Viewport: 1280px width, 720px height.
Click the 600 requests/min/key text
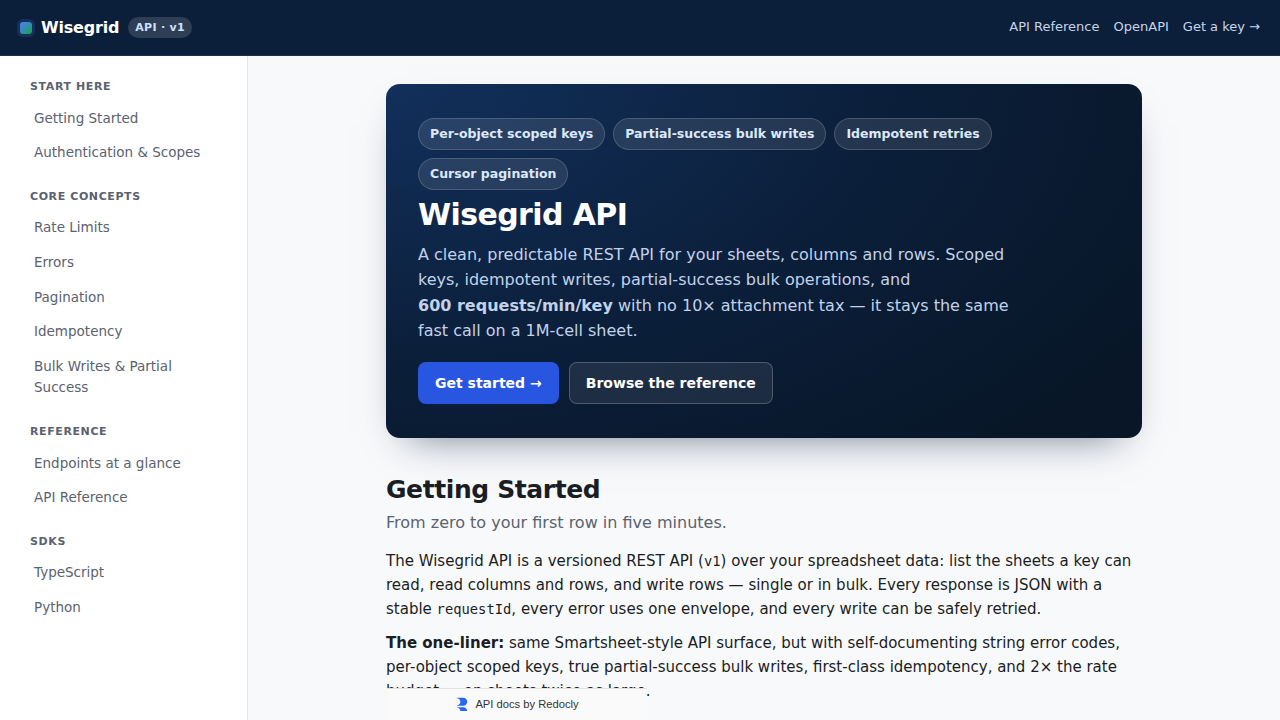[x=515, y=305]
